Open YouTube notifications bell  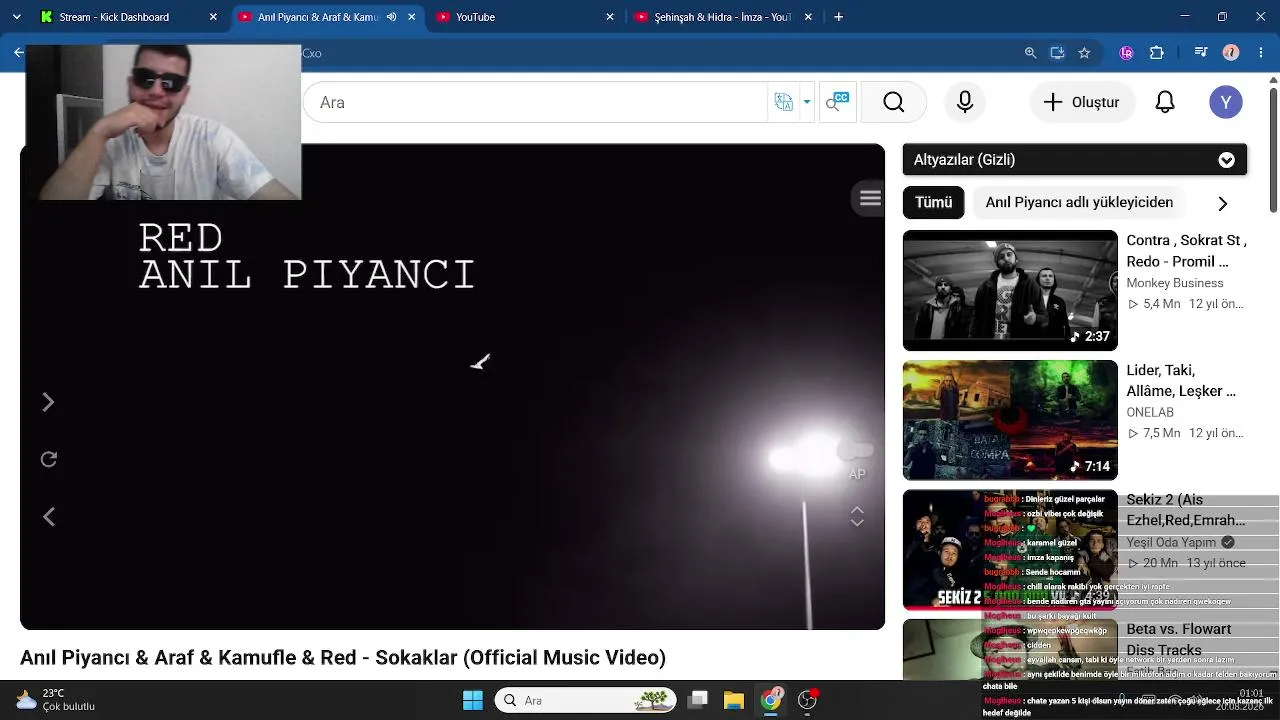pyautogui.click(x=1165, y=102)
